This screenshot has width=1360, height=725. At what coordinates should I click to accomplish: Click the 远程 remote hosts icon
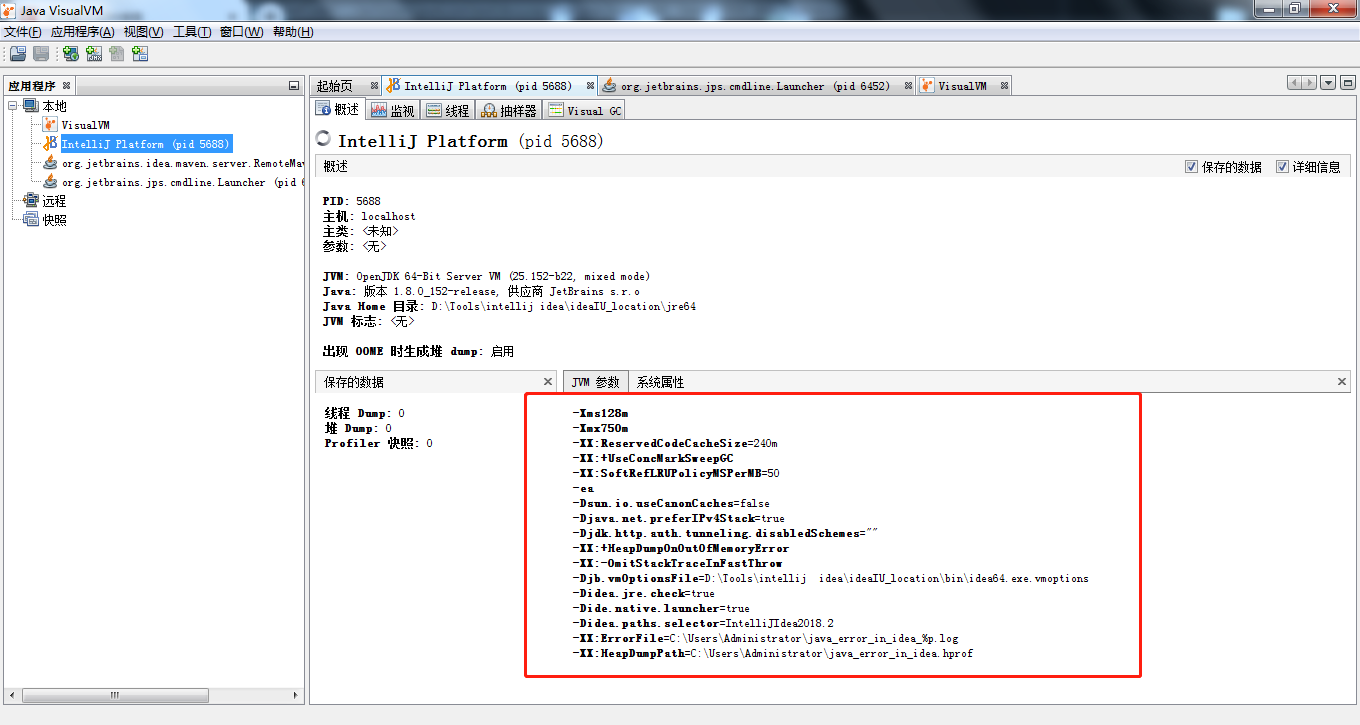(x=30, y=201)
